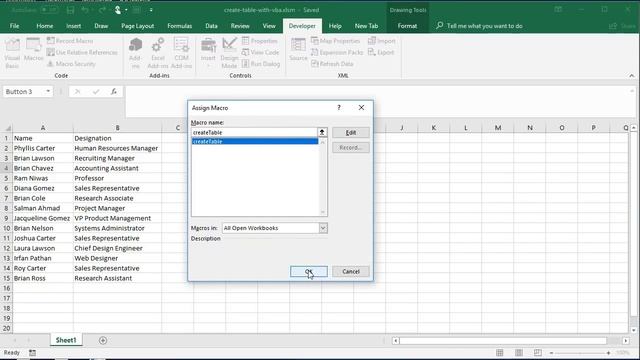Open Customize Quick Access Toolbar dropdown
The image size is (640, 360).
click(x=151, y=10)
